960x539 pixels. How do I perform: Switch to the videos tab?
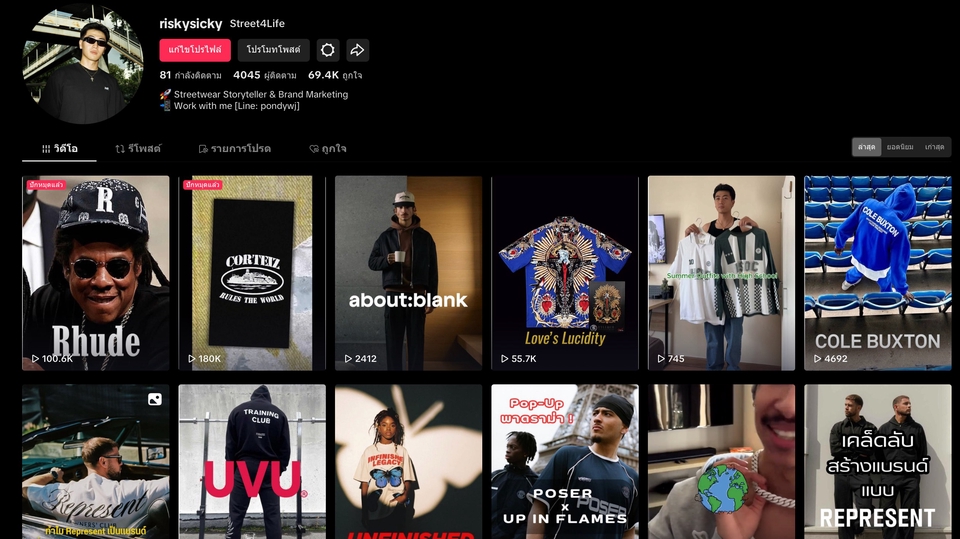coord(59,149)
